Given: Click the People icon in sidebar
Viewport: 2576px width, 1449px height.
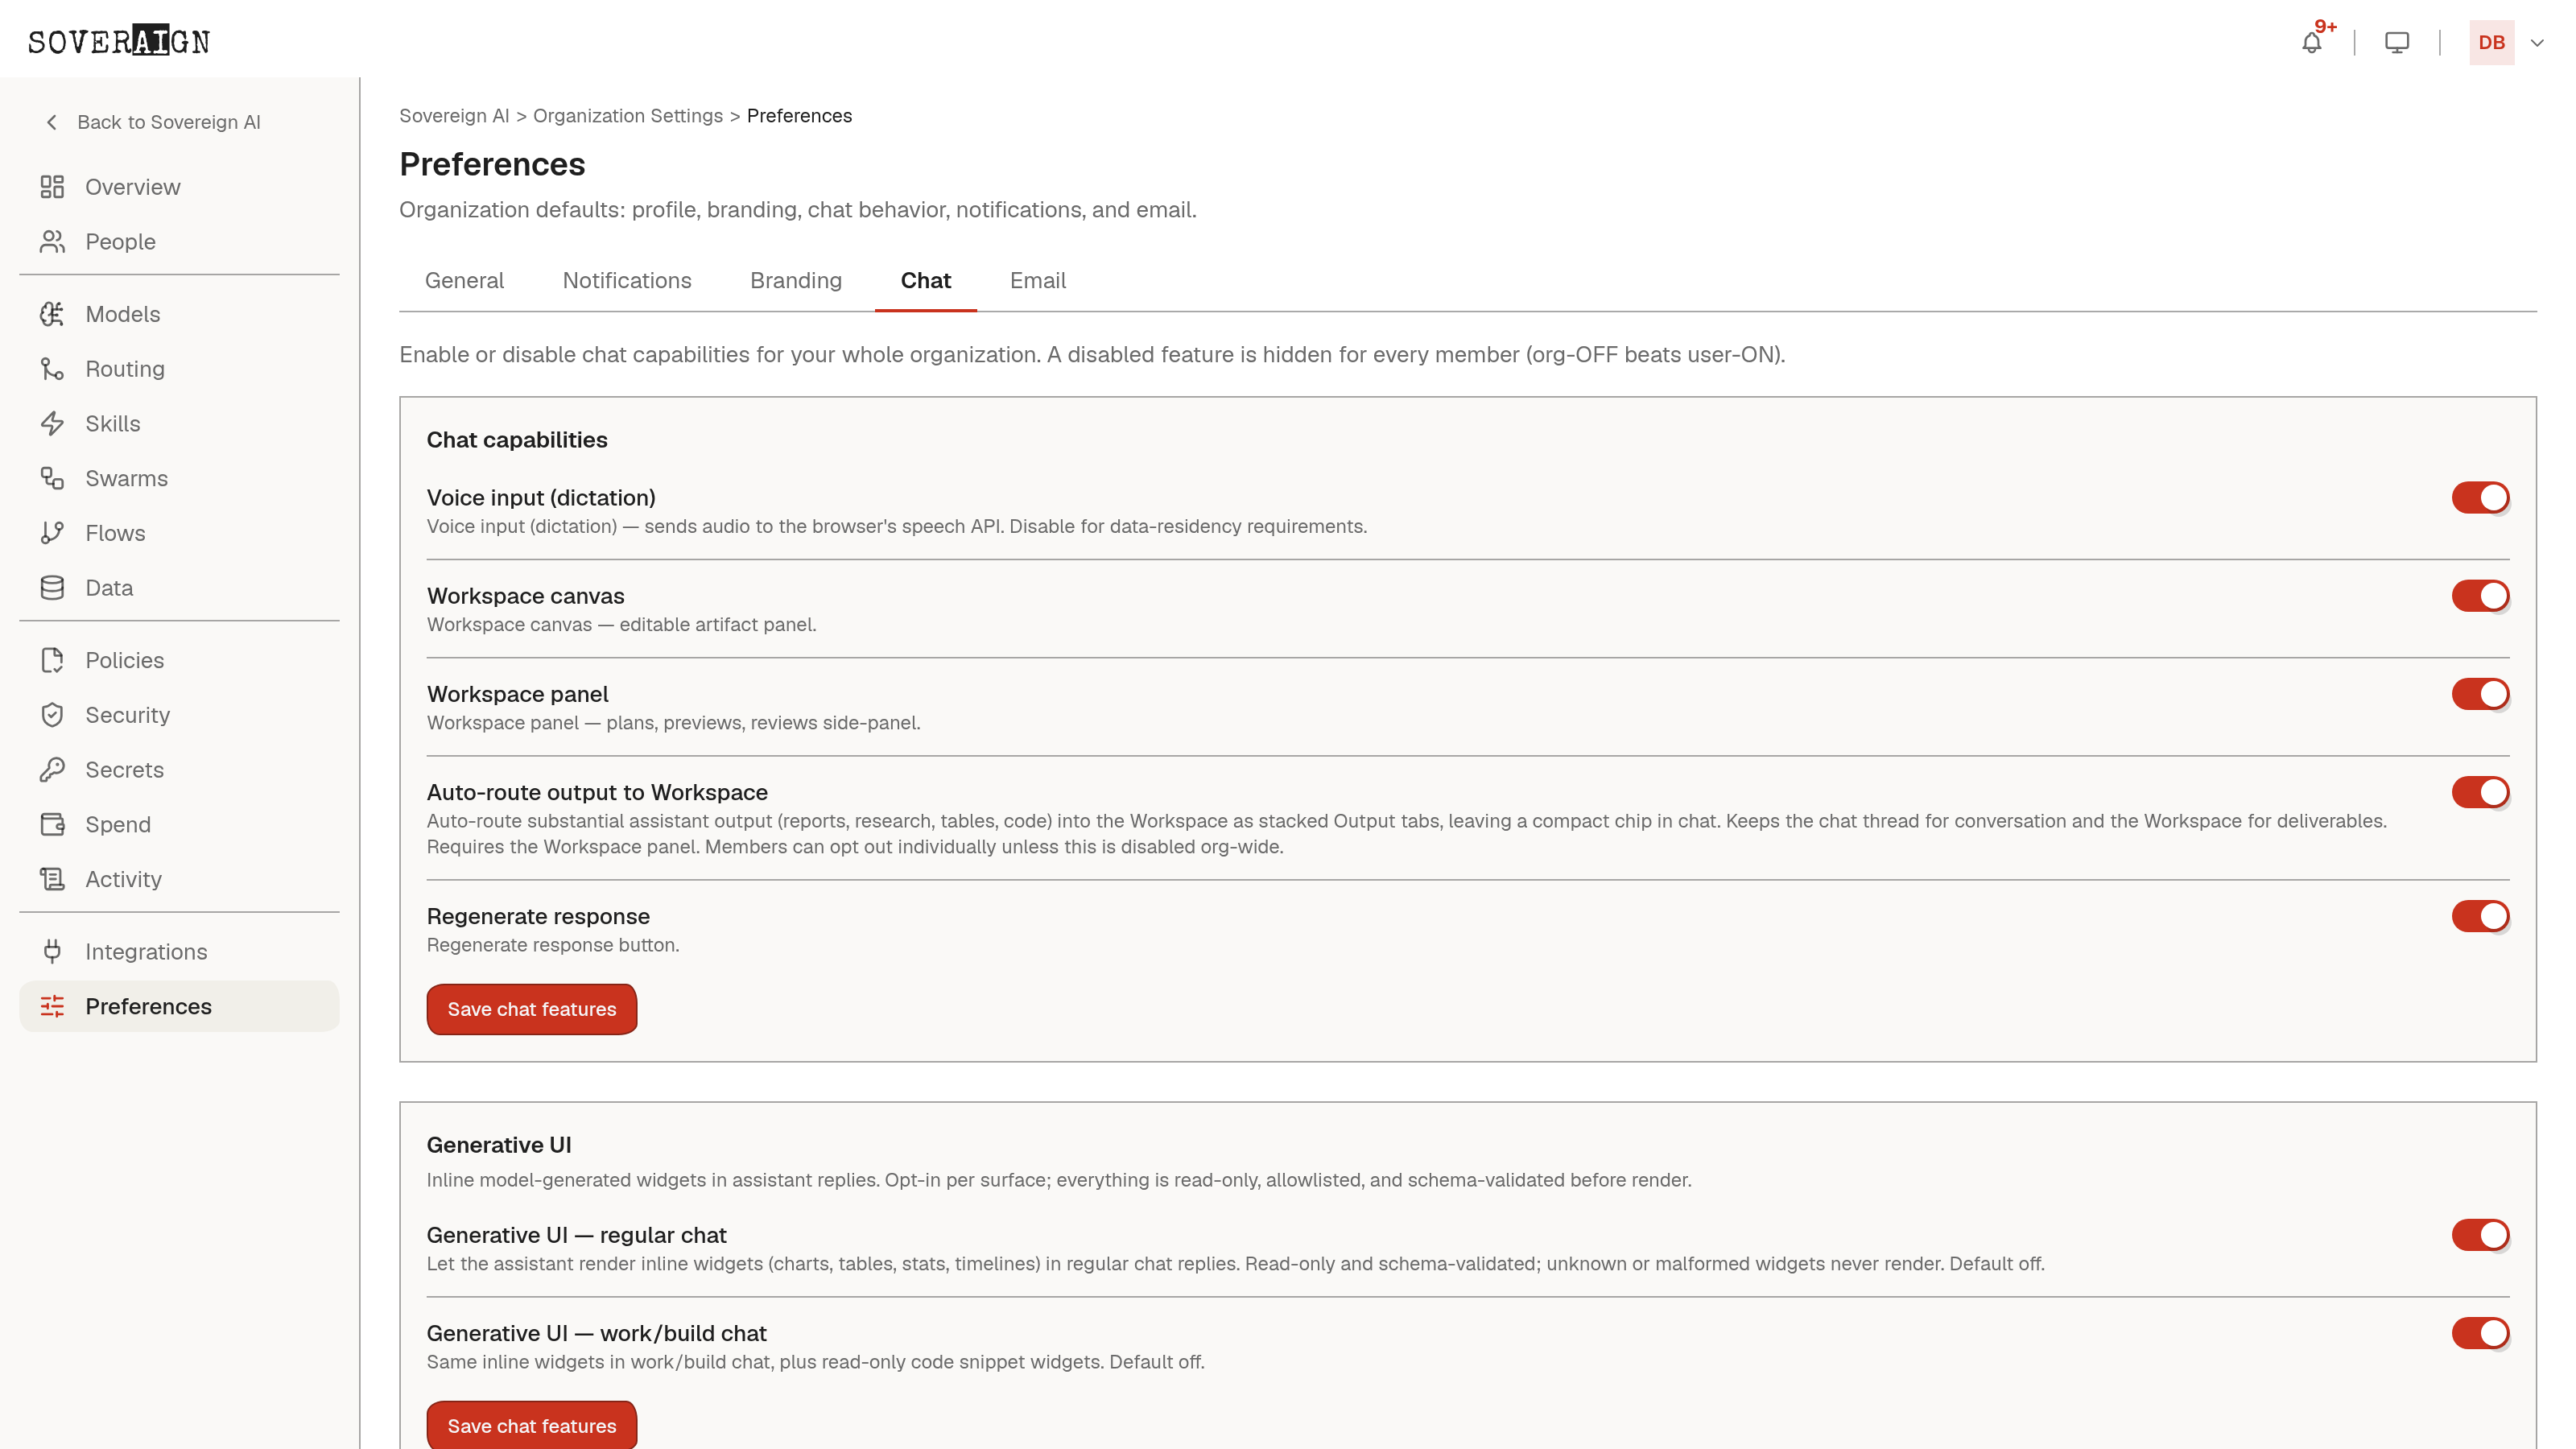Looking at the screenshot, I should (x=52, y=242).
